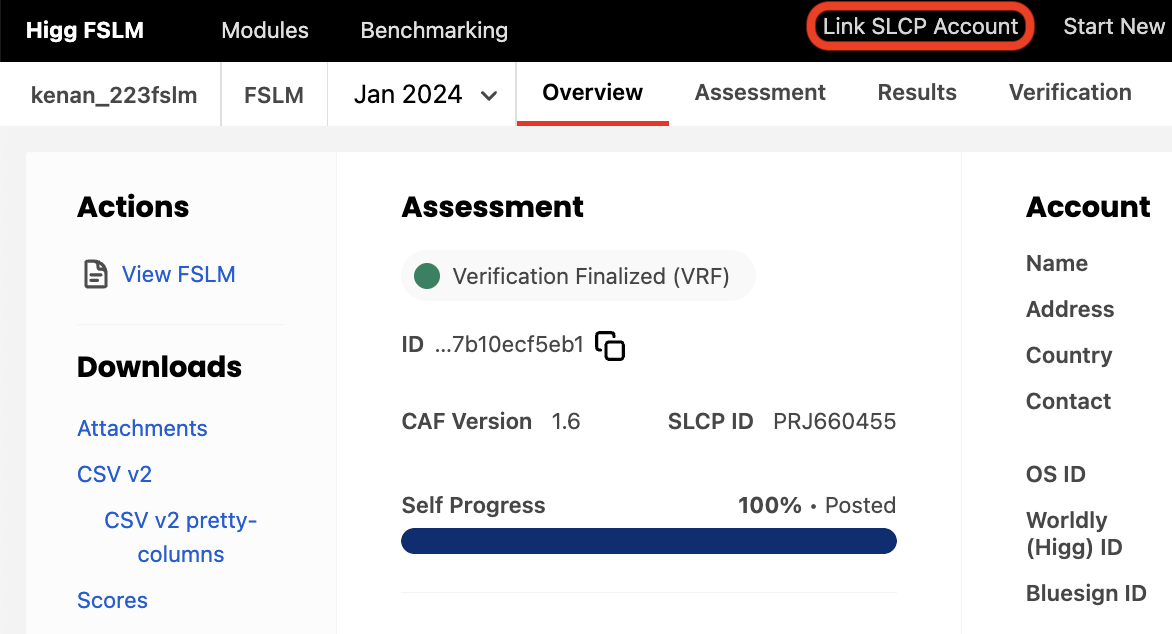This screenshot has height=634, width=1172.
Task: Switch to the Assessment tab
Action: coord(760,93)
